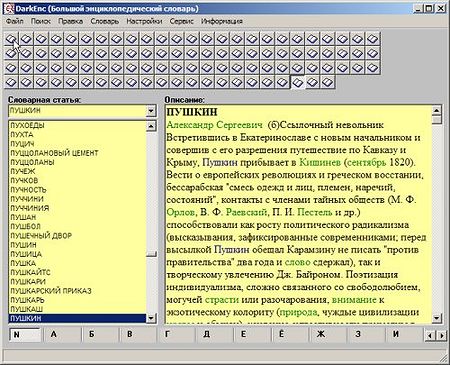Viewport: 450px width, 365px height.
Task: Click the DarkEnc application icon in title bar
Action: coord(9,8)
